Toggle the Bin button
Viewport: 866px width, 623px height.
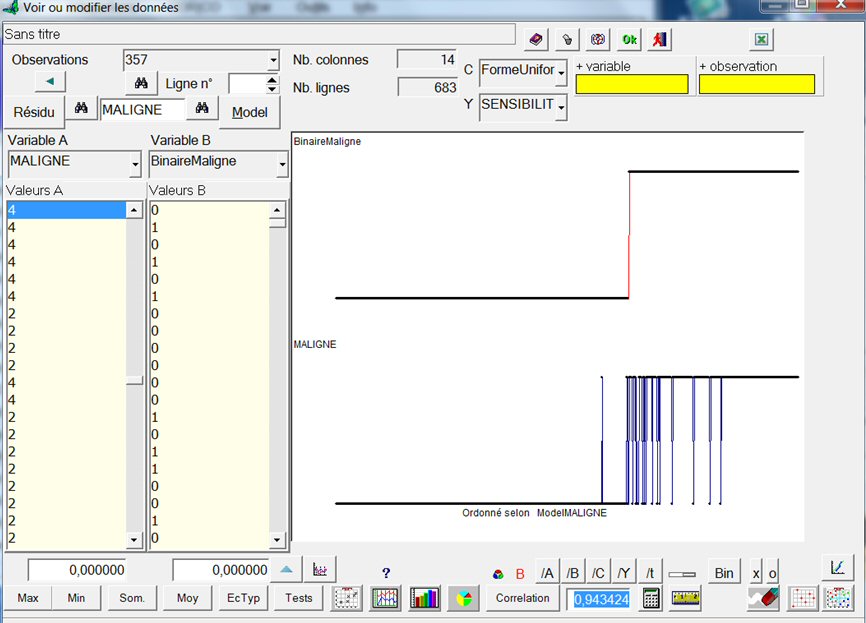coord(724,573)
